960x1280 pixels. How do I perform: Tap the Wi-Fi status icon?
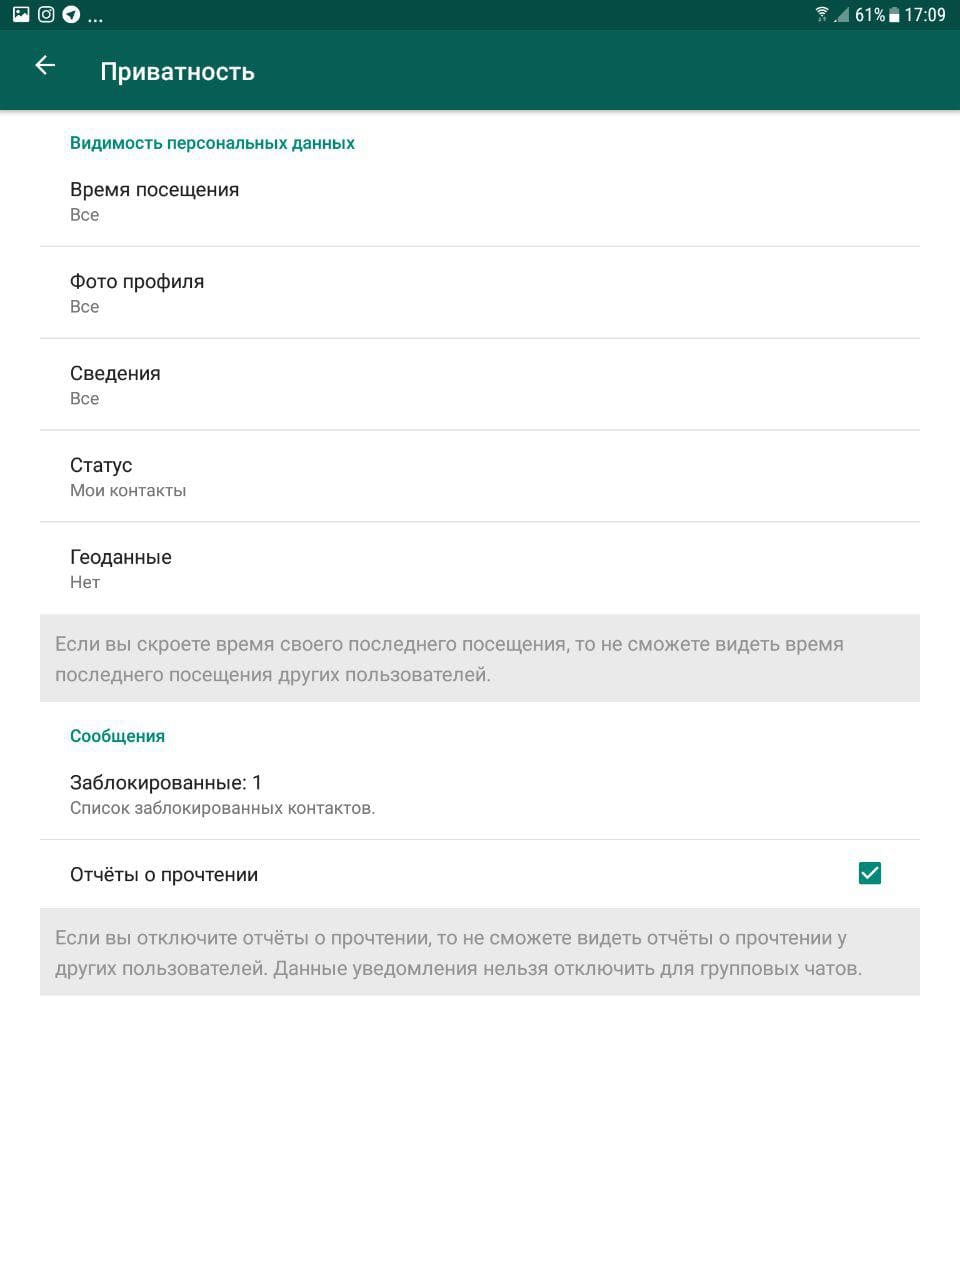(822, 14)
